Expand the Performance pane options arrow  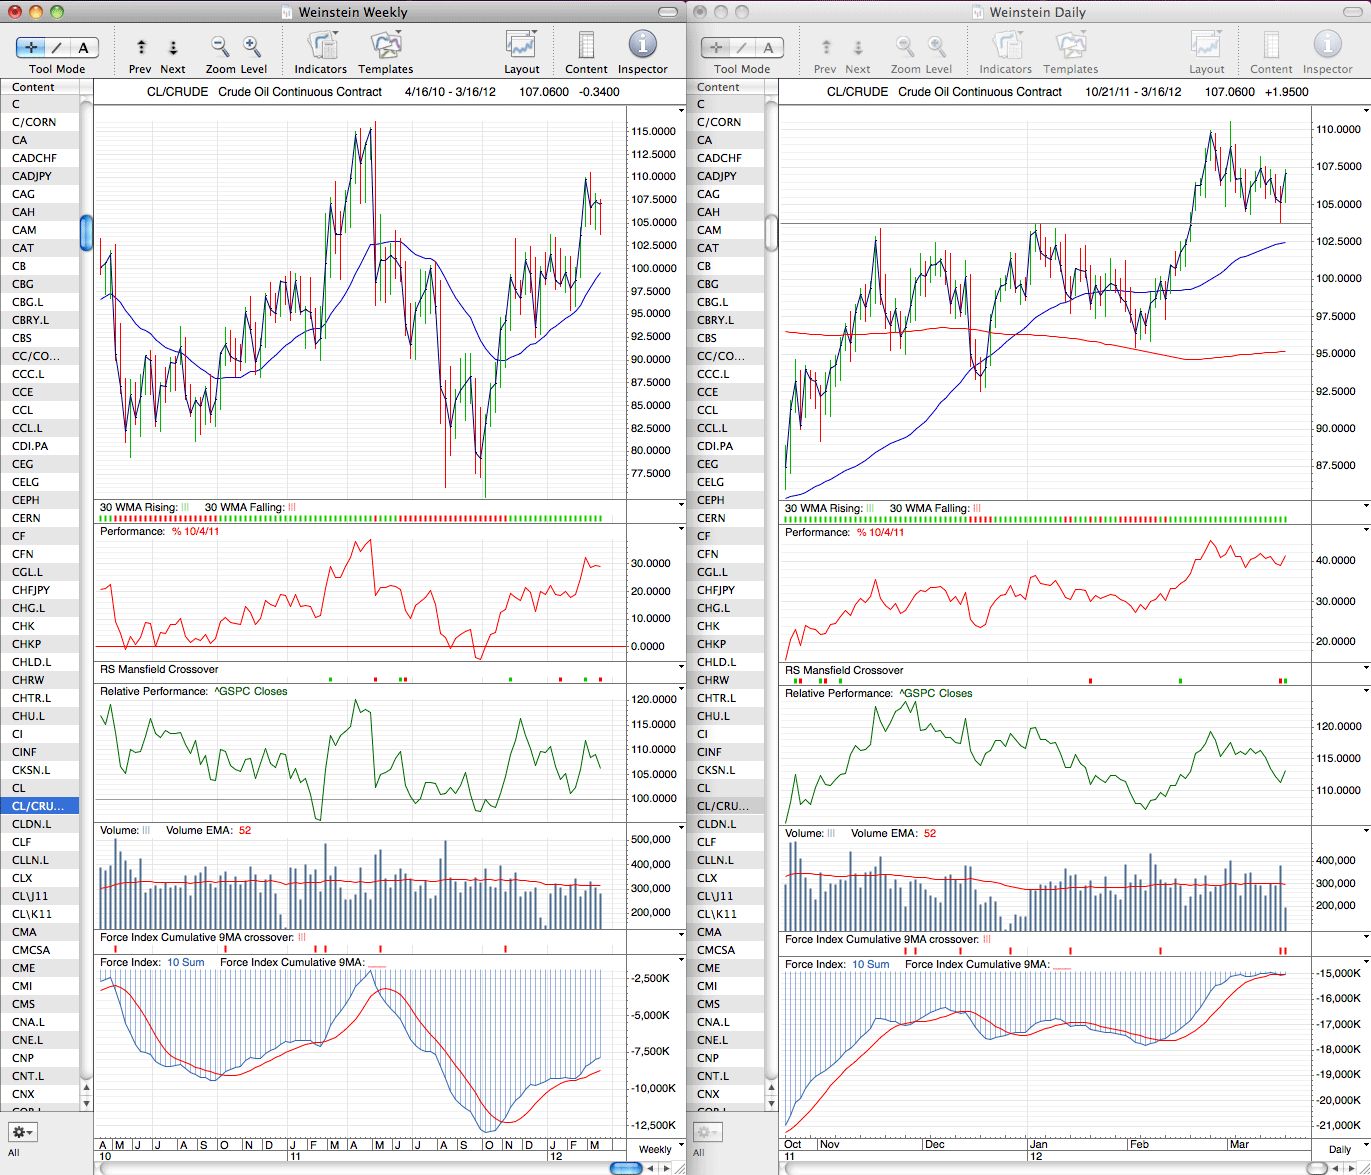click(681, 531)
